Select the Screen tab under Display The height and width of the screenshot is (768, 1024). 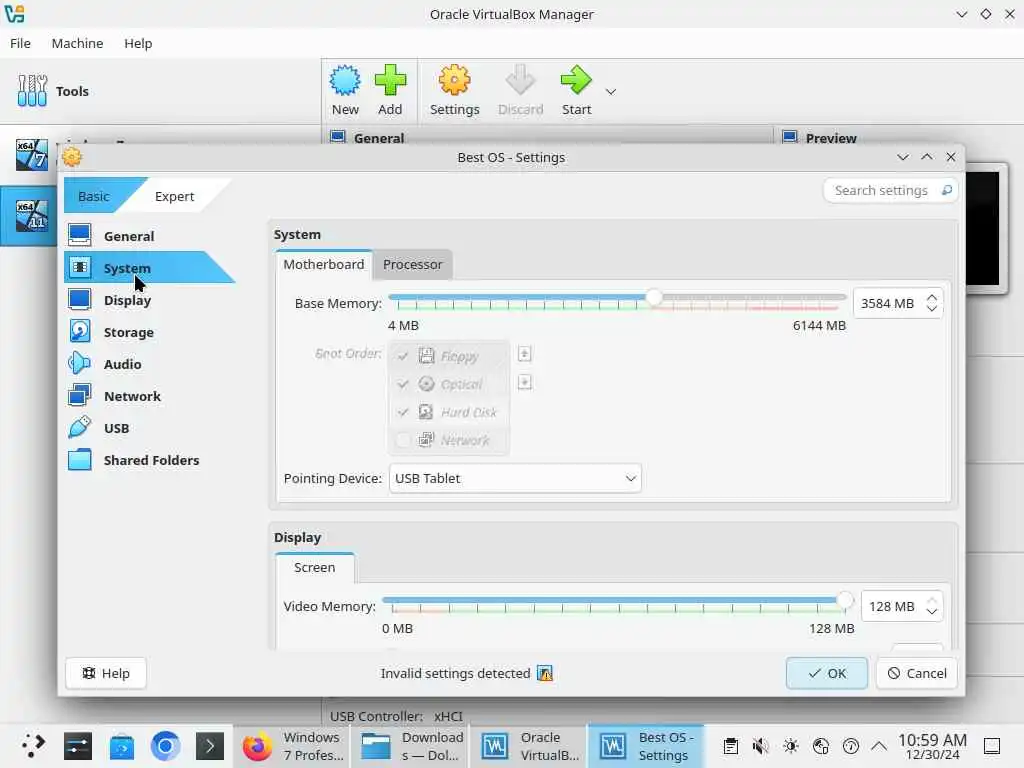pos(315,567)
